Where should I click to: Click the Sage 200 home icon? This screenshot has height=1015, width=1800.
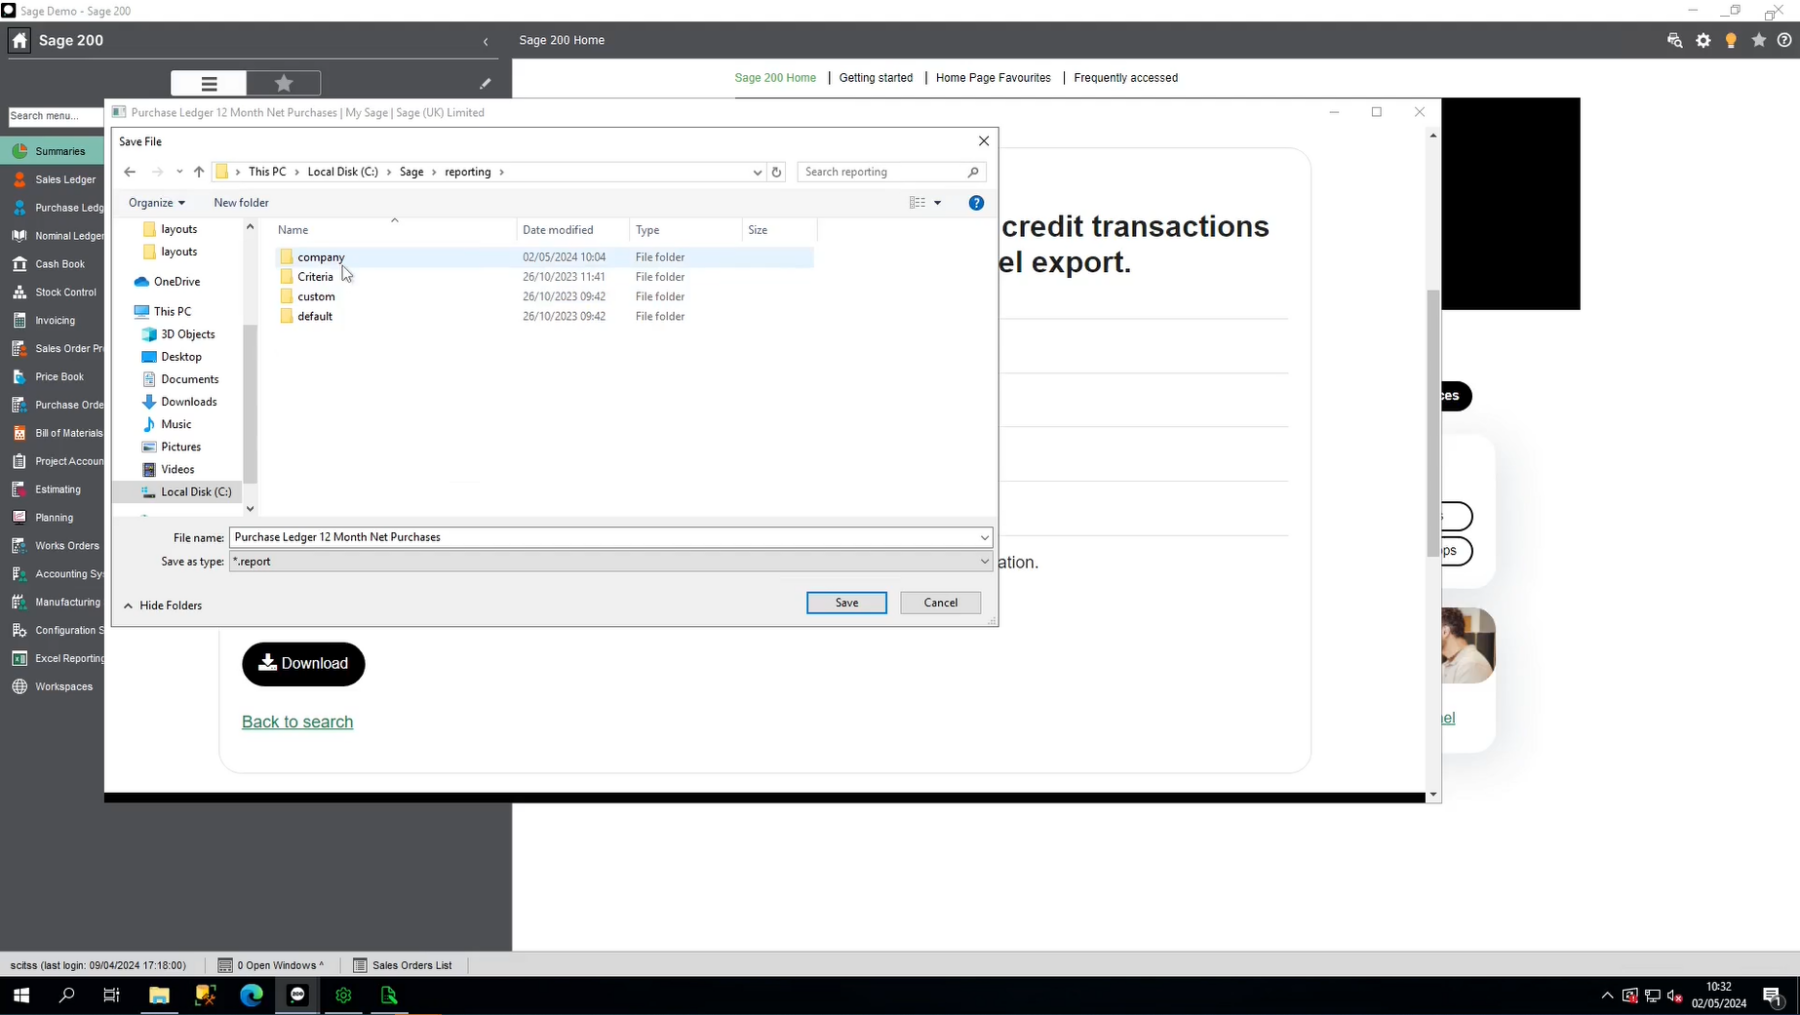click(x=20, y=41)
